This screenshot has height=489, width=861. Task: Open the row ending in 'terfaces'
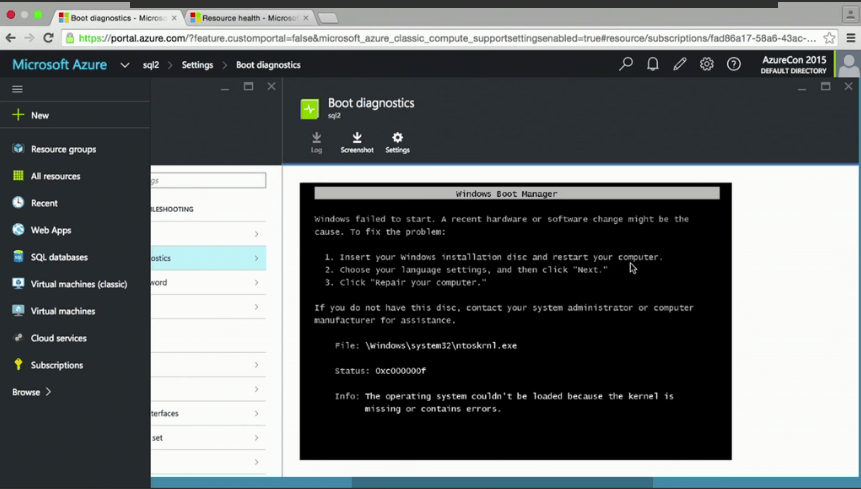[209, 413]
